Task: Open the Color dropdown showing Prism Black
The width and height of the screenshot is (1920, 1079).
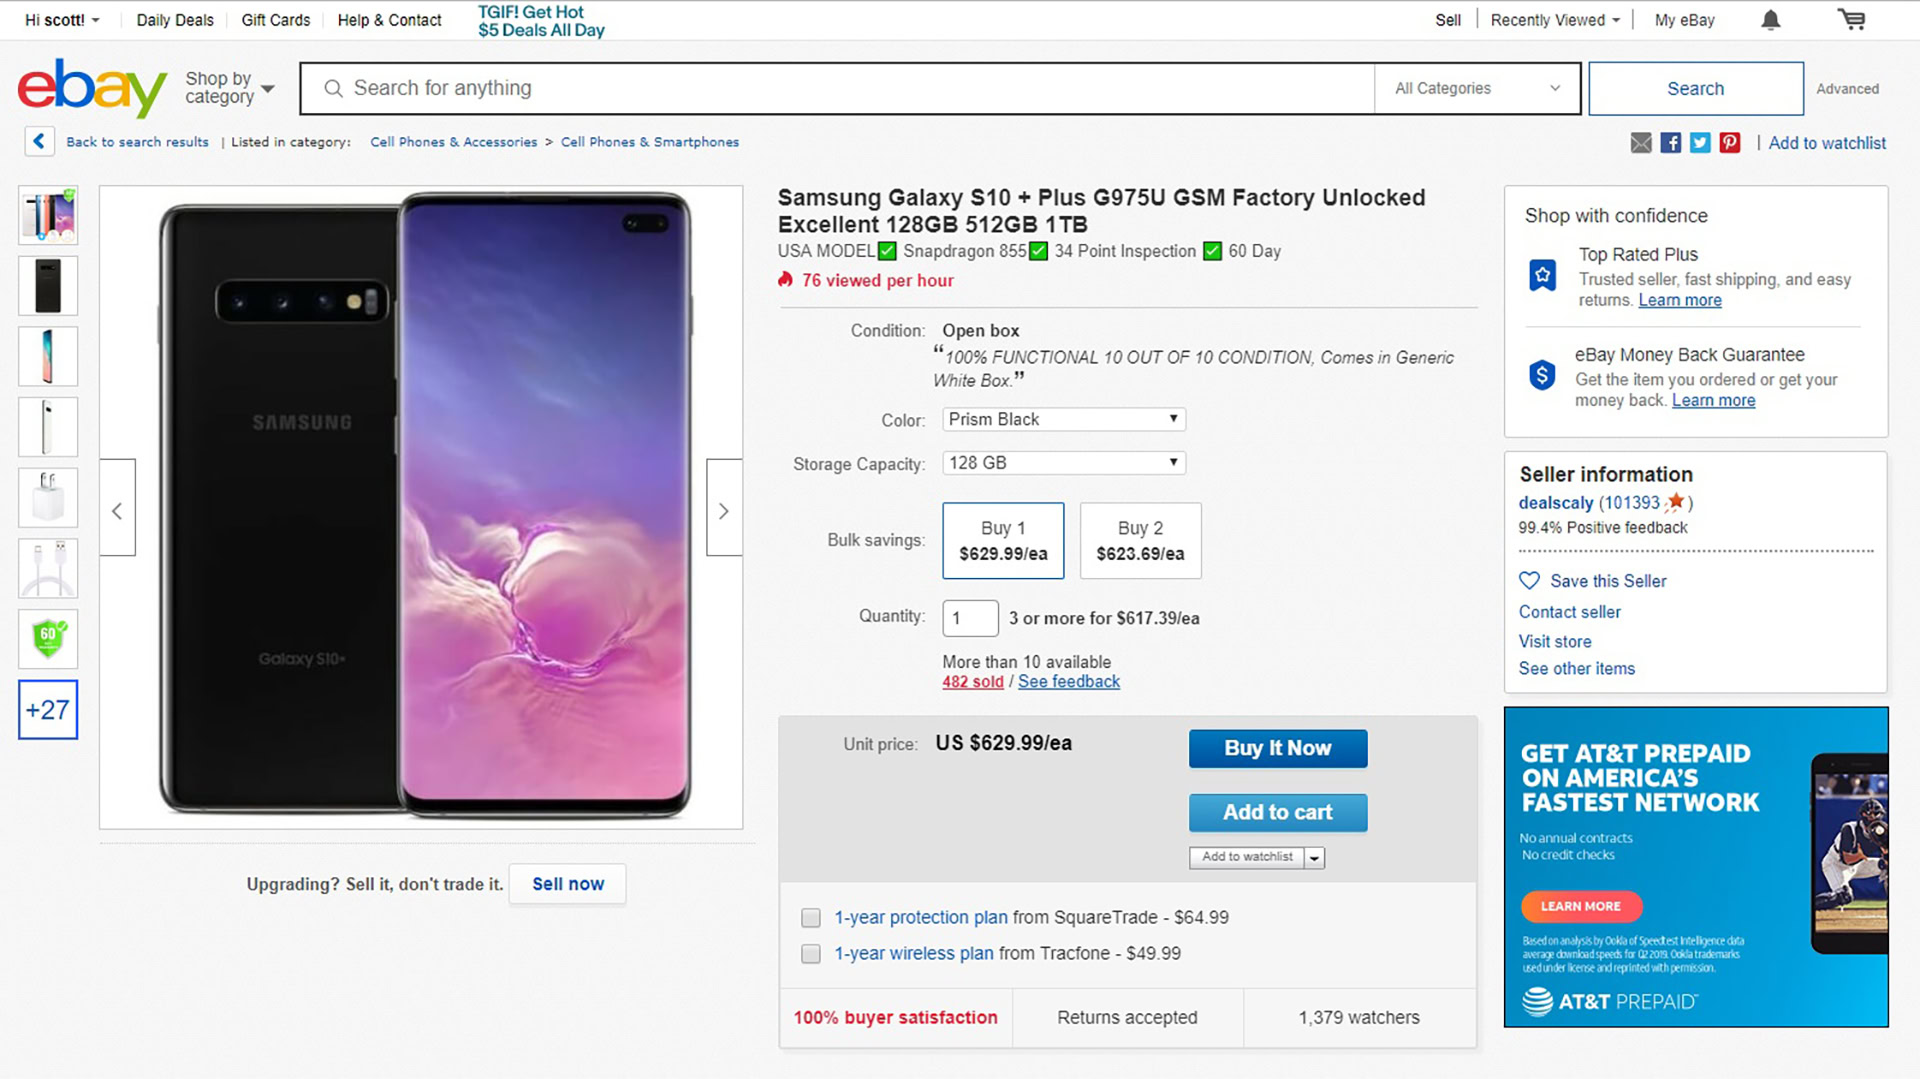Action: [x=1063, y=419]
